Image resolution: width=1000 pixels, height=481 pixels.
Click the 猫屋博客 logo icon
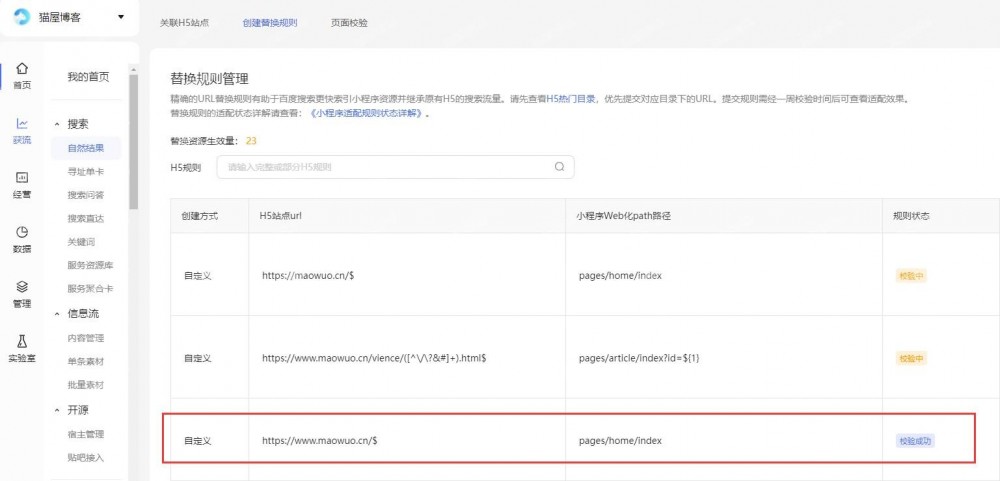tap(22, 17)
